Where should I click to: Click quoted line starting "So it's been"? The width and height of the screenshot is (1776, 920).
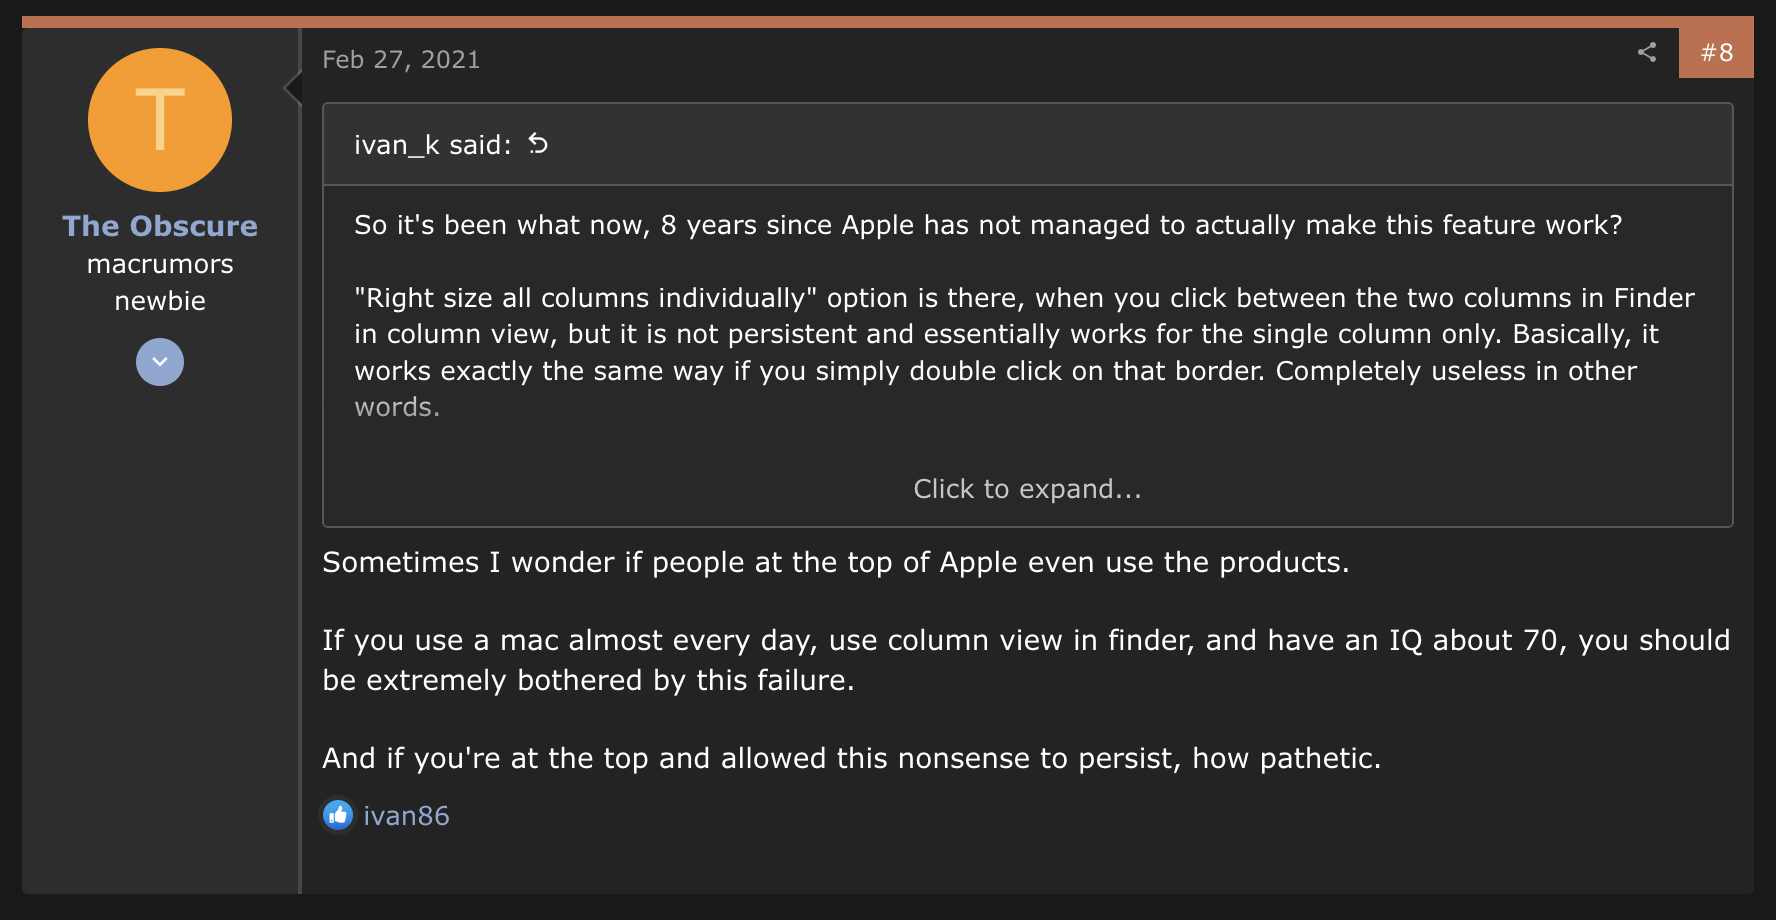coord(987,225)
